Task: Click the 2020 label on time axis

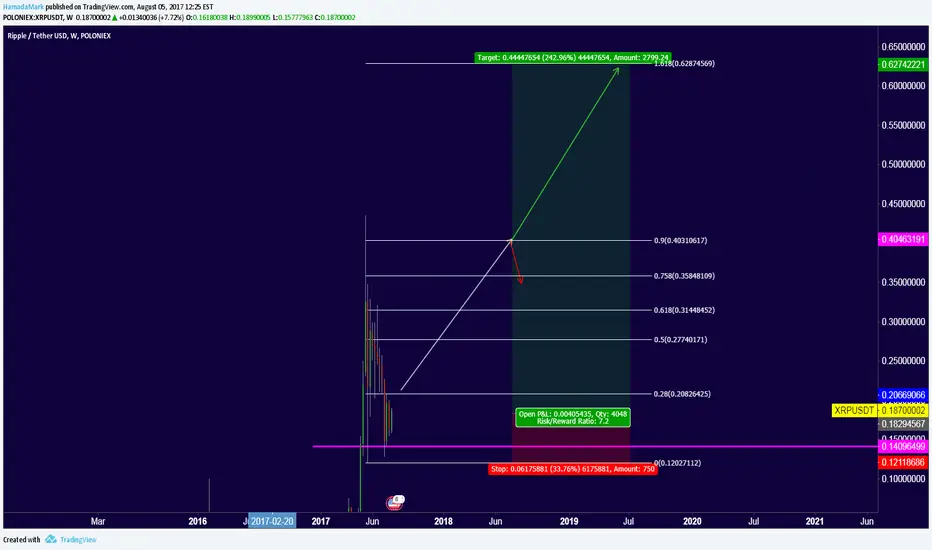Action: coord(692,521)
